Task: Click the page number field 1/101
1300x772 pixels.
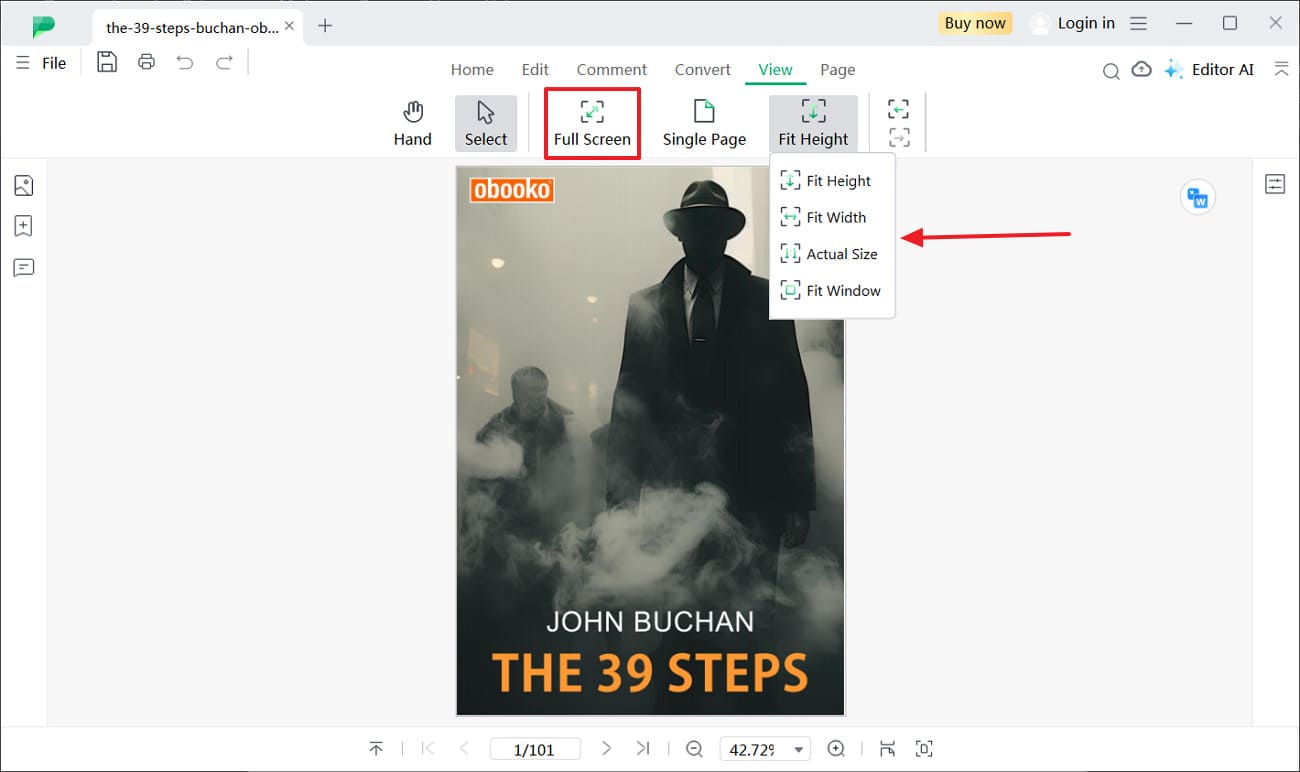Action: click(535, 749)
